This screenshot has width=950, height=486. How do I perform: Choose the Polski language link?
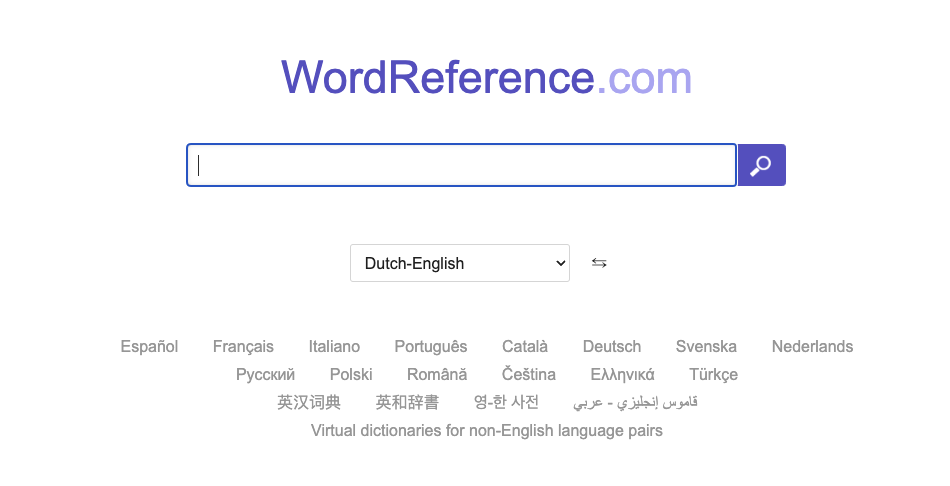pos(351,374)
